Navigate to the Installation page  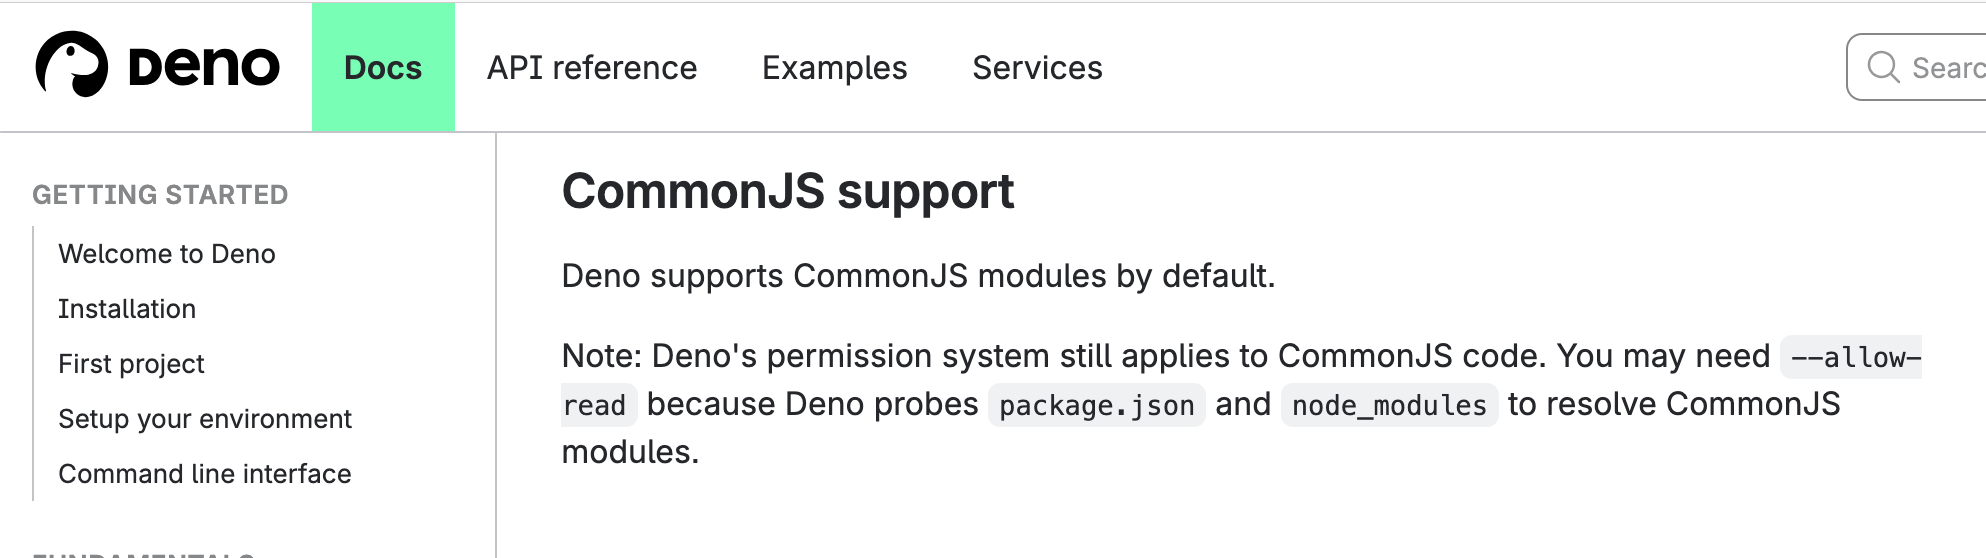click(127, 309)
